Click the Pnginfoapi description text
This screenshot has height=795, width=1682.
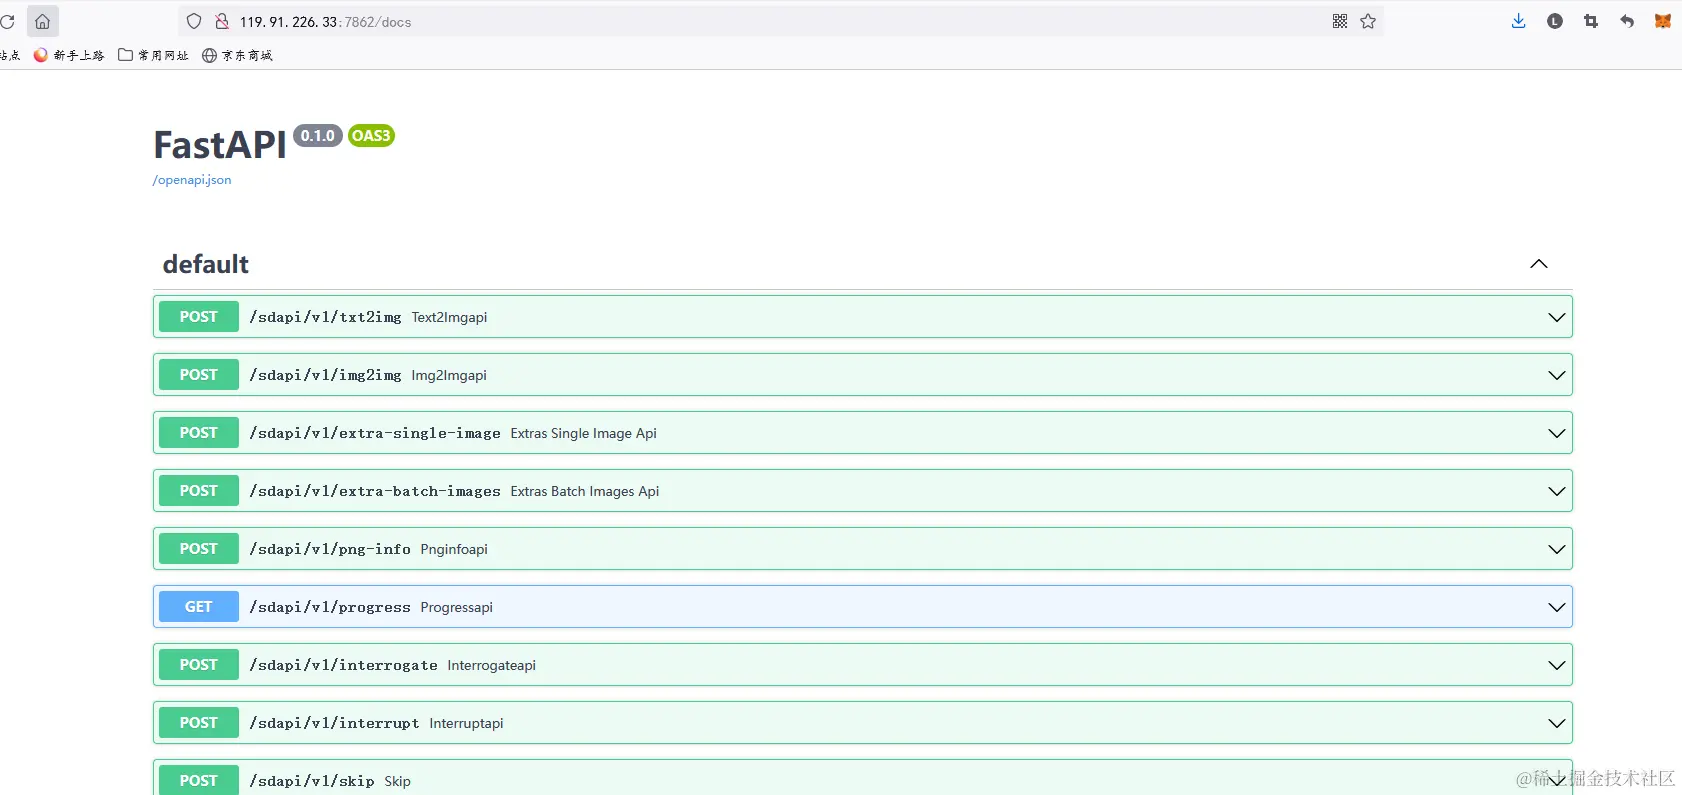pos(454,549)
